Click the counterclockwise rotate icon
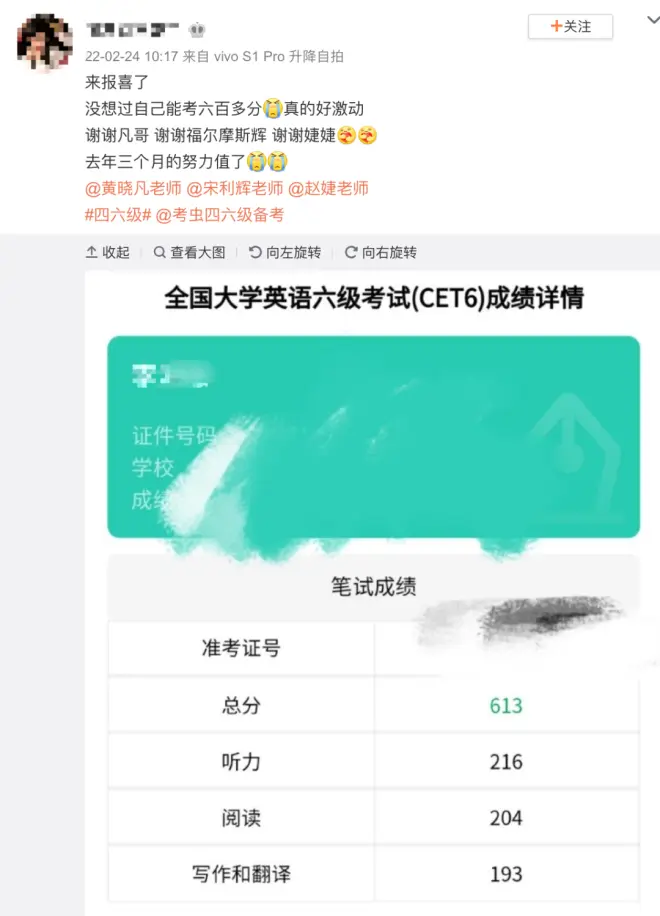Screen dimensions: 660x916 tap(255, 252)
